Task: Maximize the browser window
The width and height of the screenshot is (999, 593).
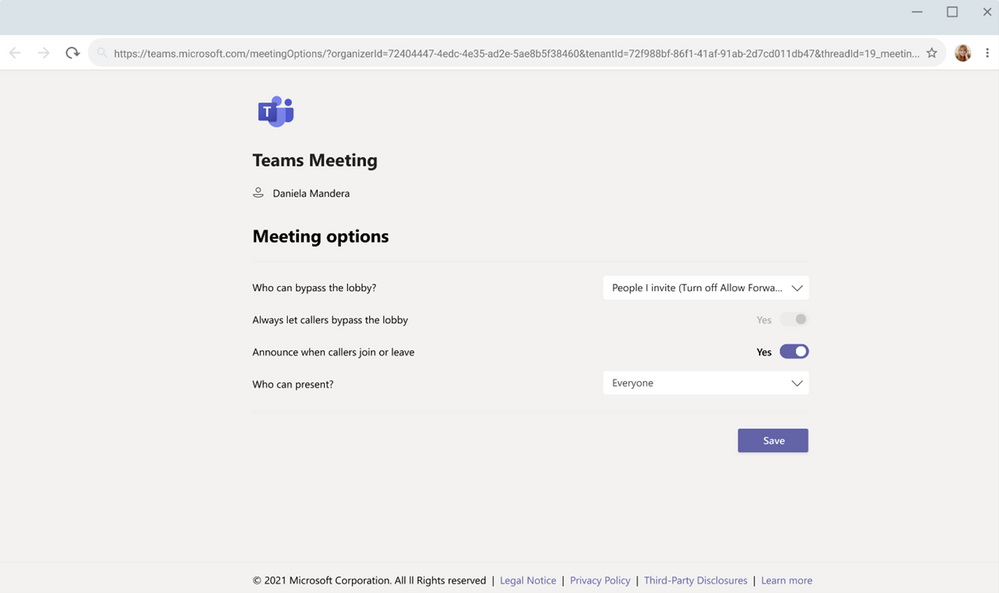Action: (x=952, y=12)
